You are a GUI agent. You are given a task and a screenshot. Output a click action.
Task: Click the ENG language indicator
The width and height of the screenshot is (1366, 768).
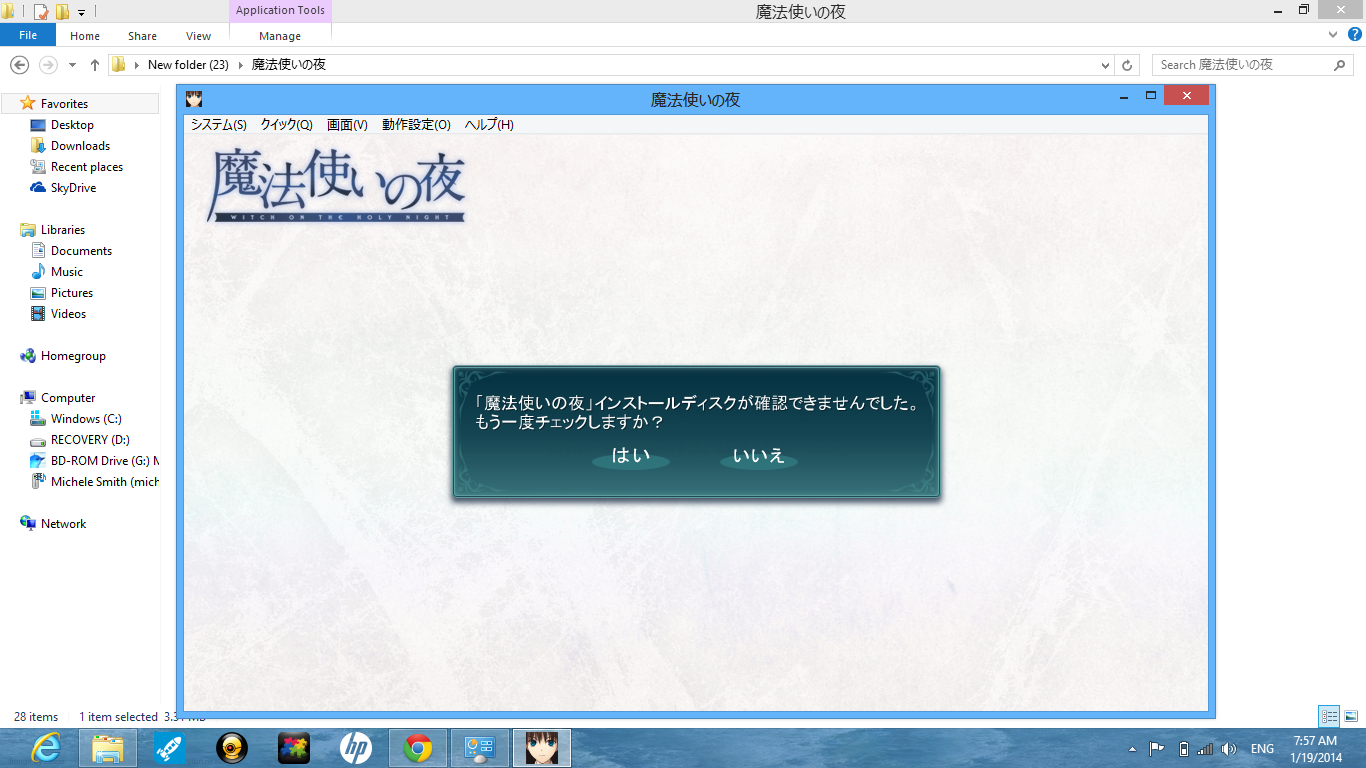(x=1262, y=749)
